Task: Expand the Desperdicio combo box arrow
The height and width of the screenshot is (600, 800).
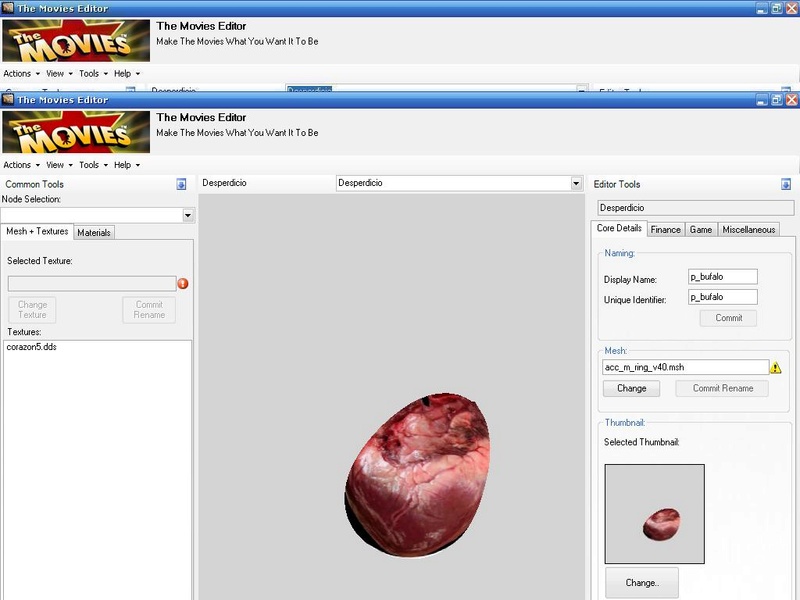Action: 576,183
